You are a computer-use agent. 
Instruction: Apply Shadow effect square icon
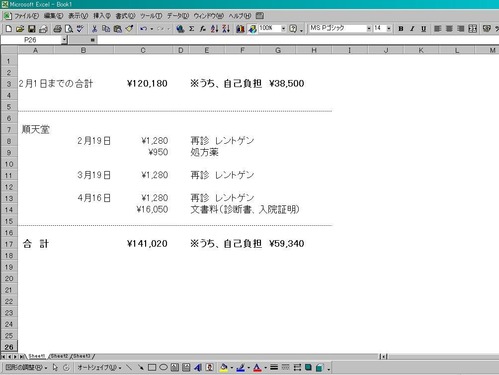pyautogui.click(x=308, y=368)
